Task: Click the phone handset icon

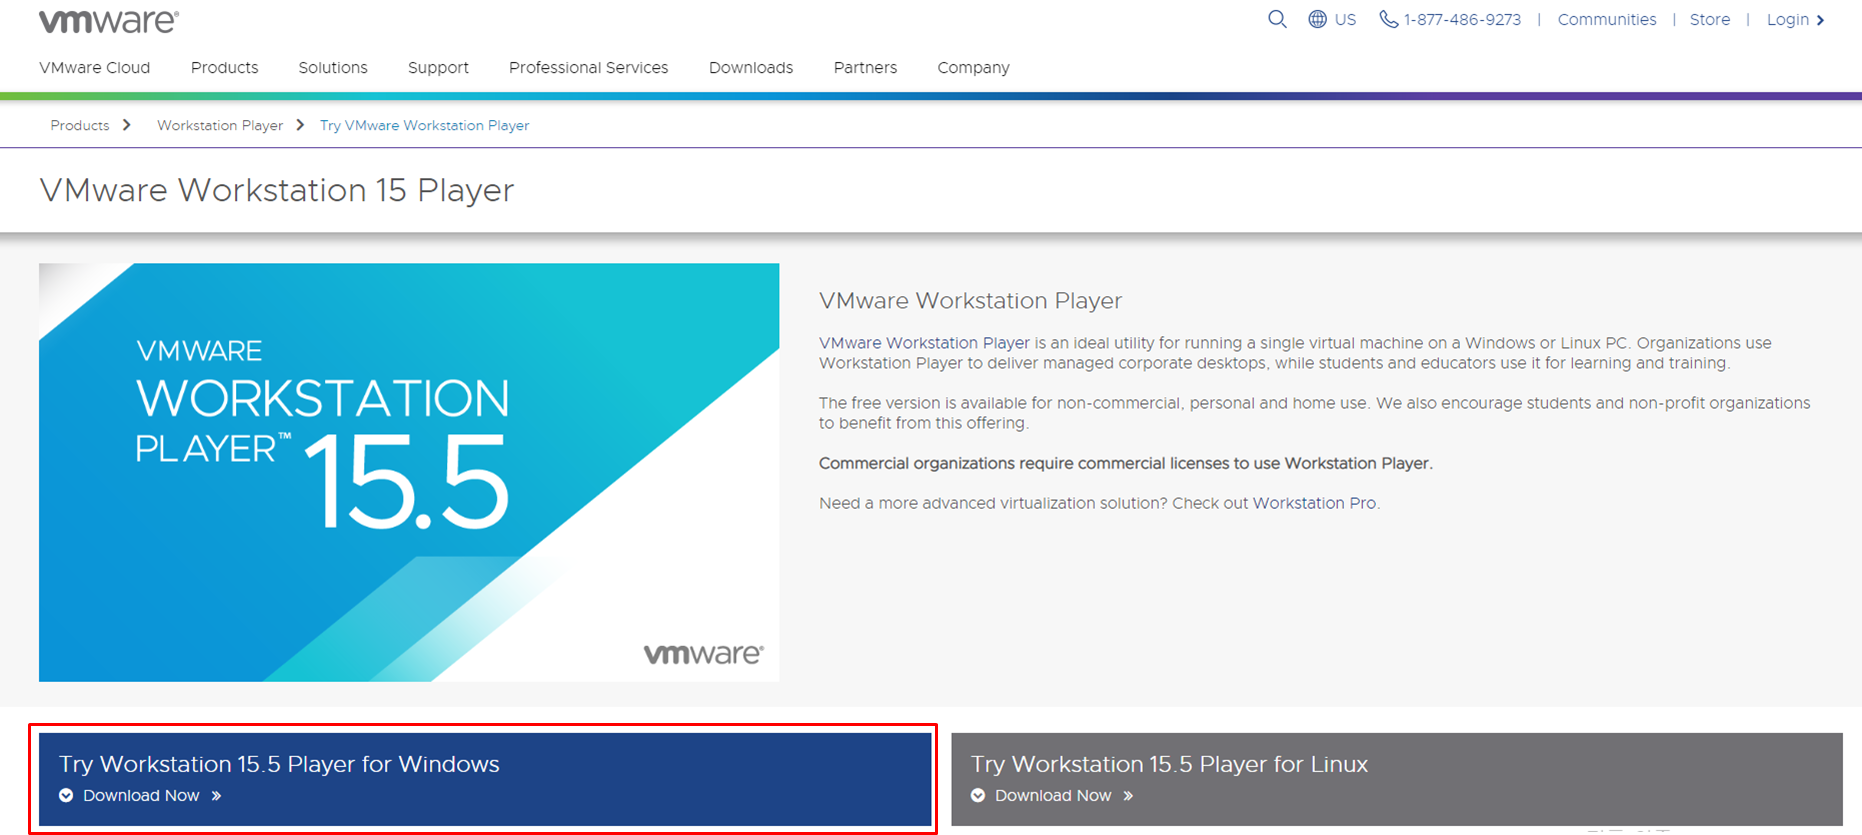Action: click(x=1388, y=19)
